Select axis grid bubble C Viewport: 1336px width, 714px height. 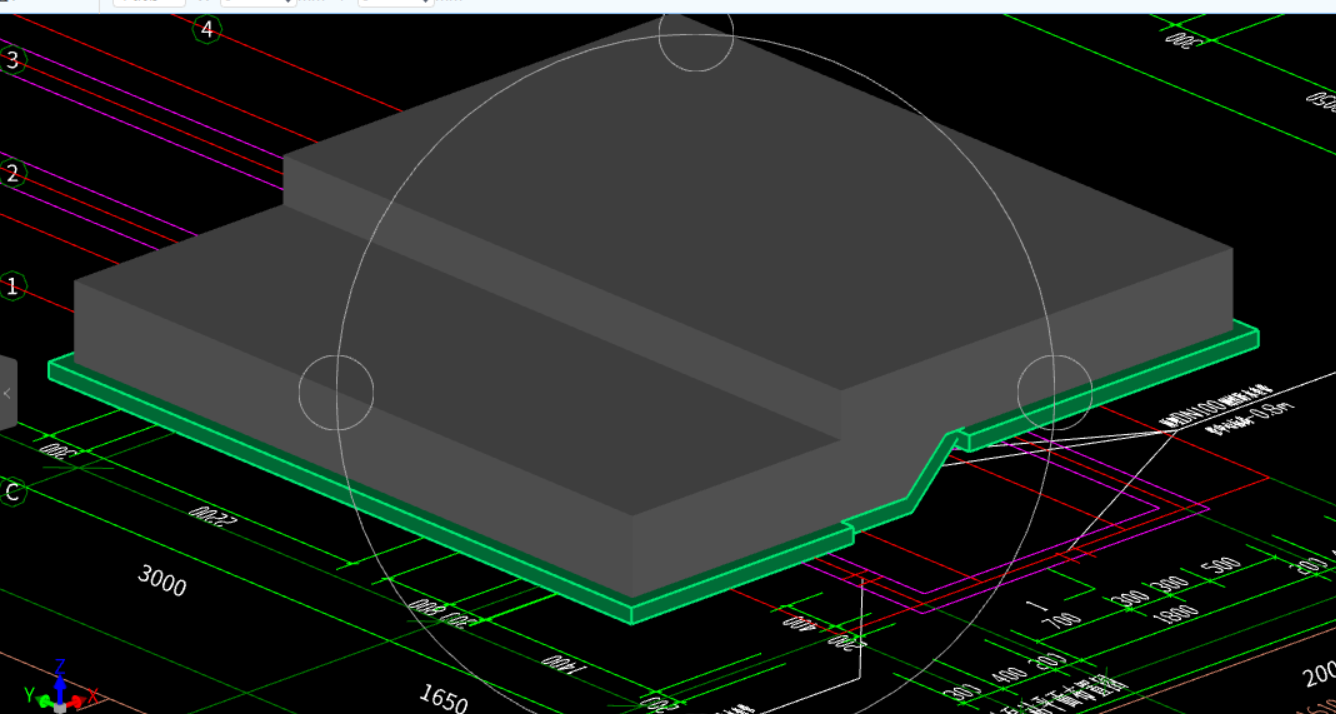pos(12,492)
